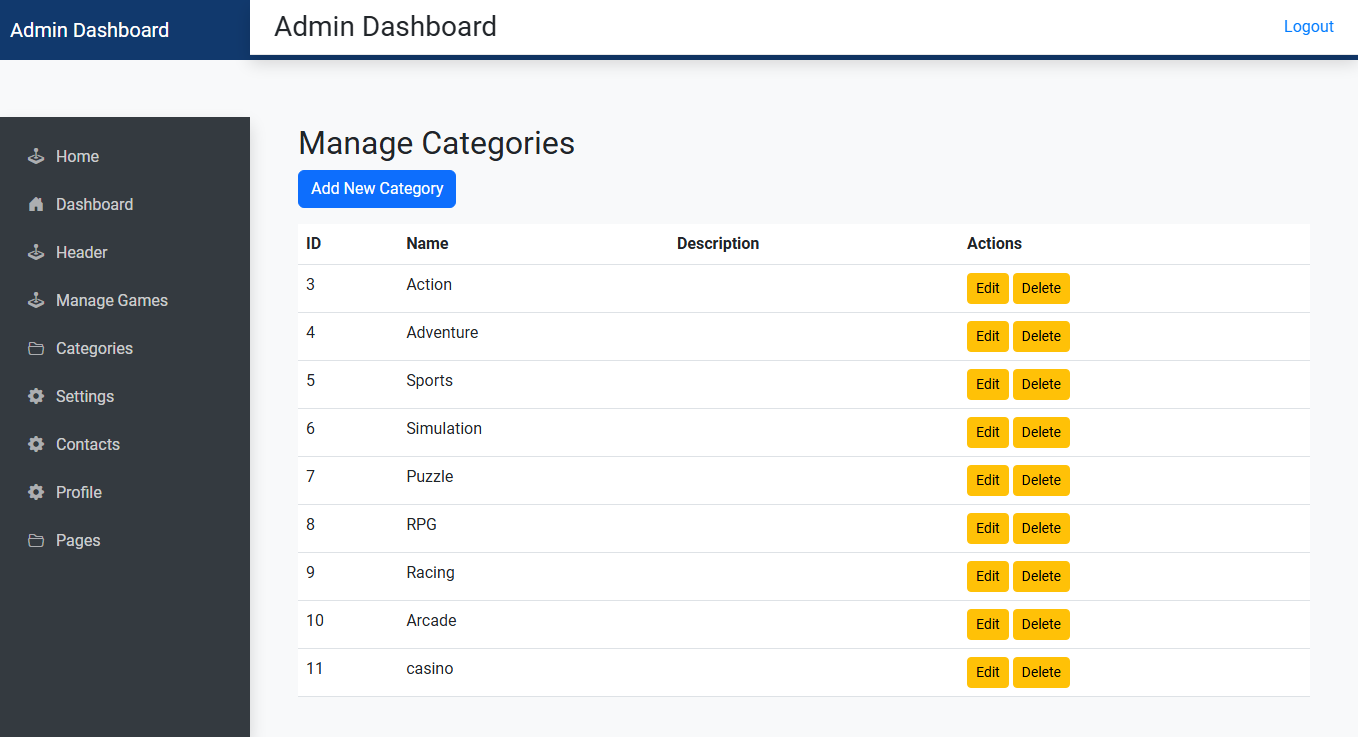Delete the casino category
The image size is (1358, 737).
[x=1041, y=672]
